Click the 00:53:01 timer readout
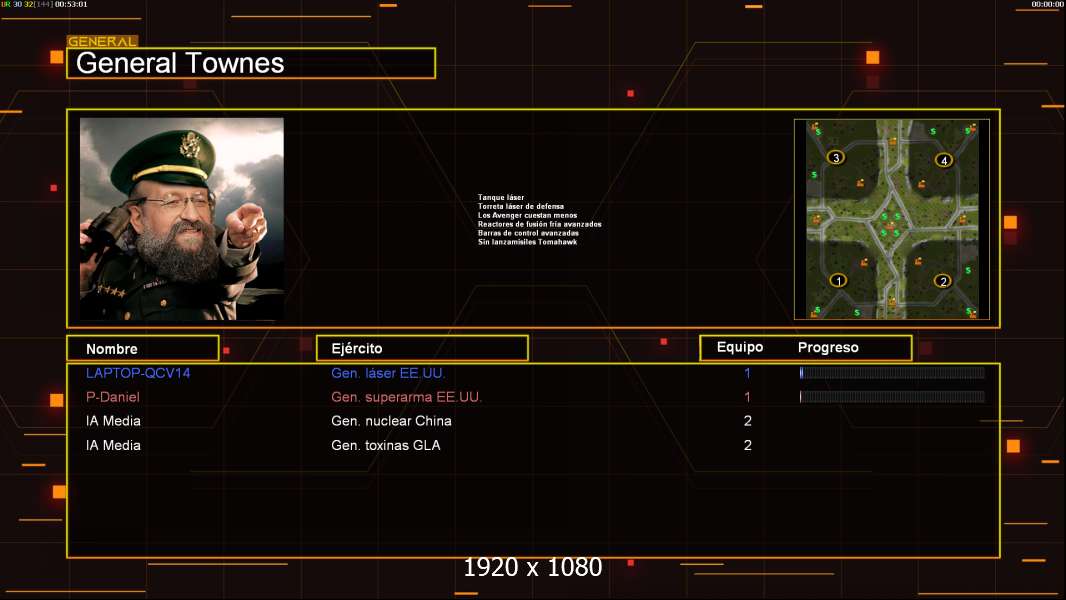 pos(71,4)
